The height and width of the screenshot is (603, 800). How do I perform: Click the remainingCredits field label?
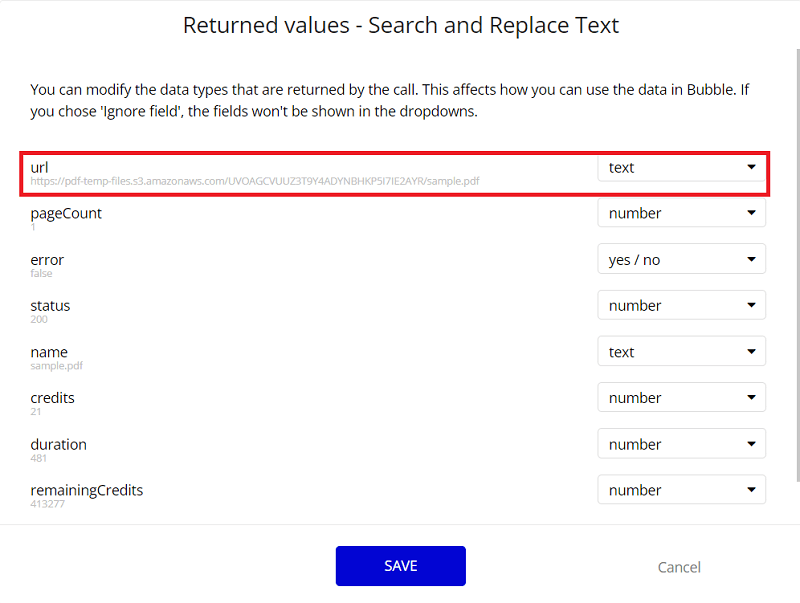86,490
